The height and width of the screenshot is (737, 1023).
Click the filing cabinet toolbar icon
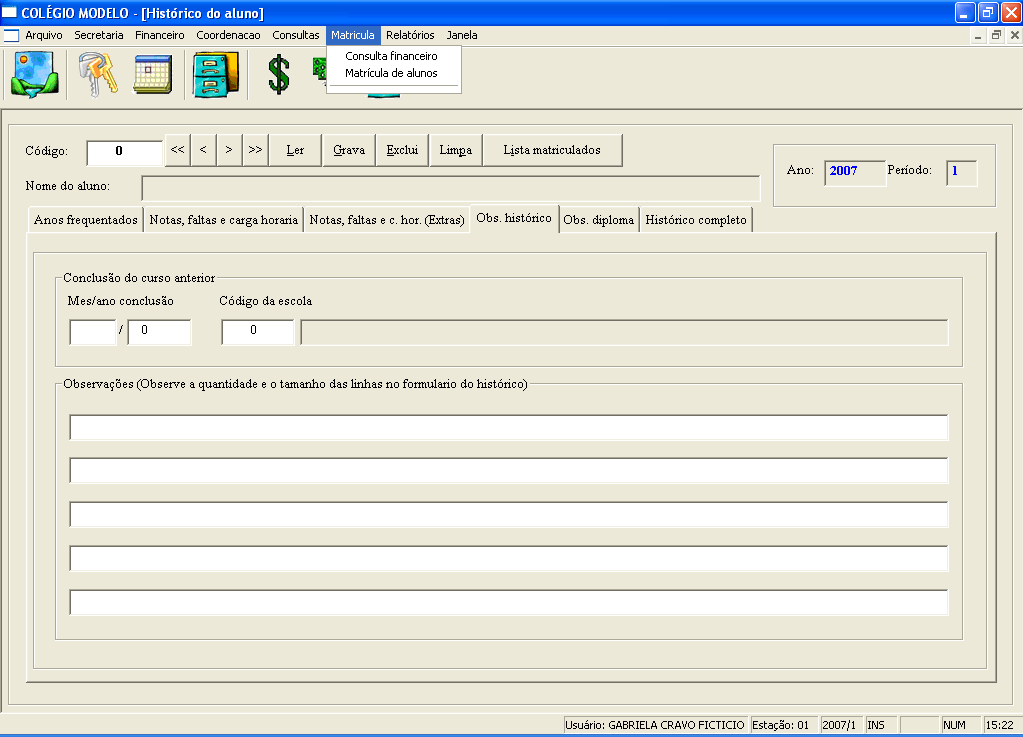point(215,75)
